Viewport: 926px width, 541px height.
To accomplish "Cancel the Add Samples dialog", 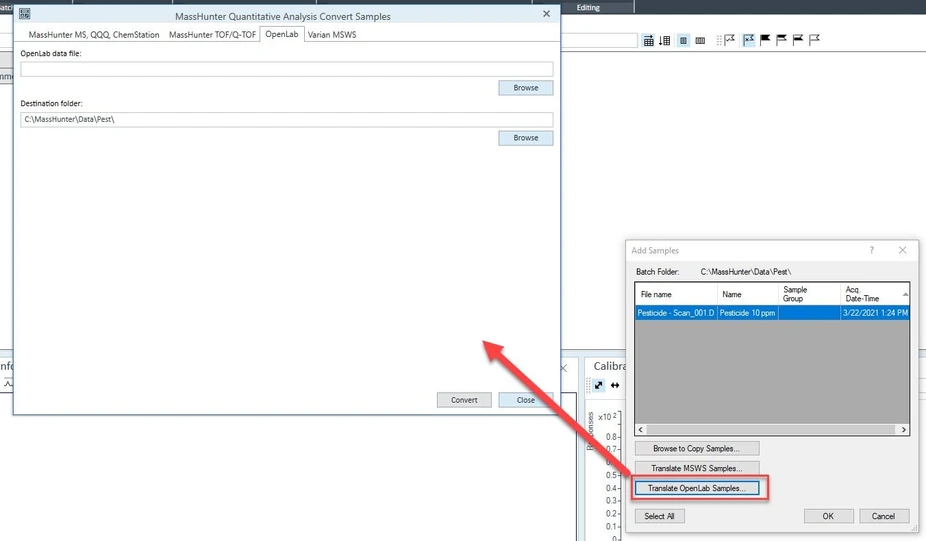I will (883, 516).
